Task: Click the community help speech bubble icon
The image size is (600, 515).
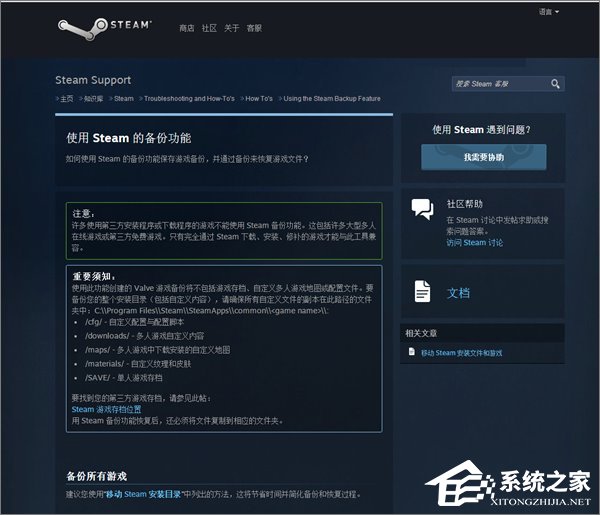Action: (x=422, y=209)
